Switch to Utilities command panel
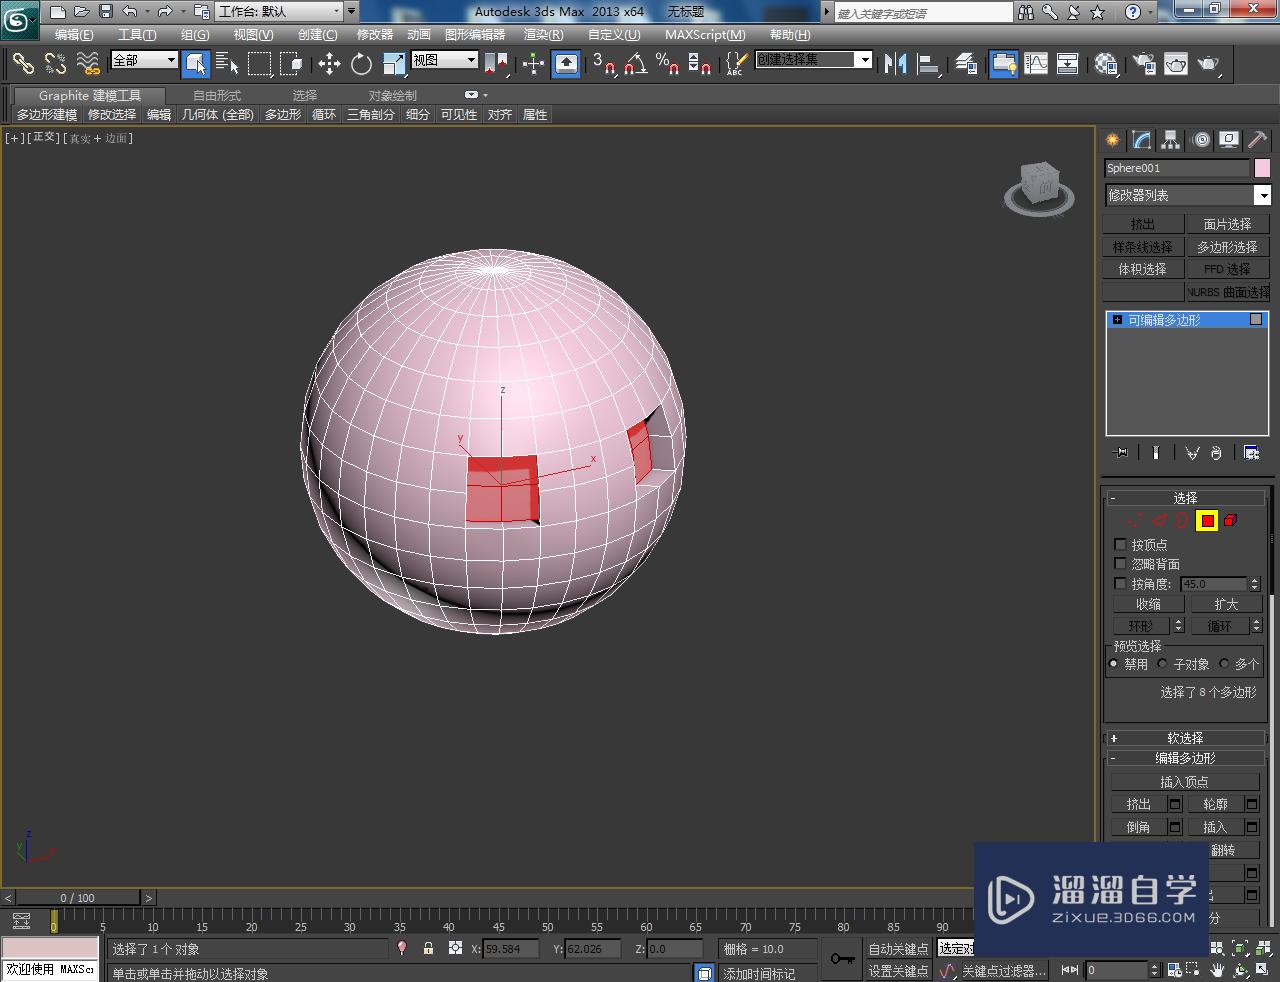Image resolution: width=1280 pixels, height=982 pixels. [x=1257, y=140]
